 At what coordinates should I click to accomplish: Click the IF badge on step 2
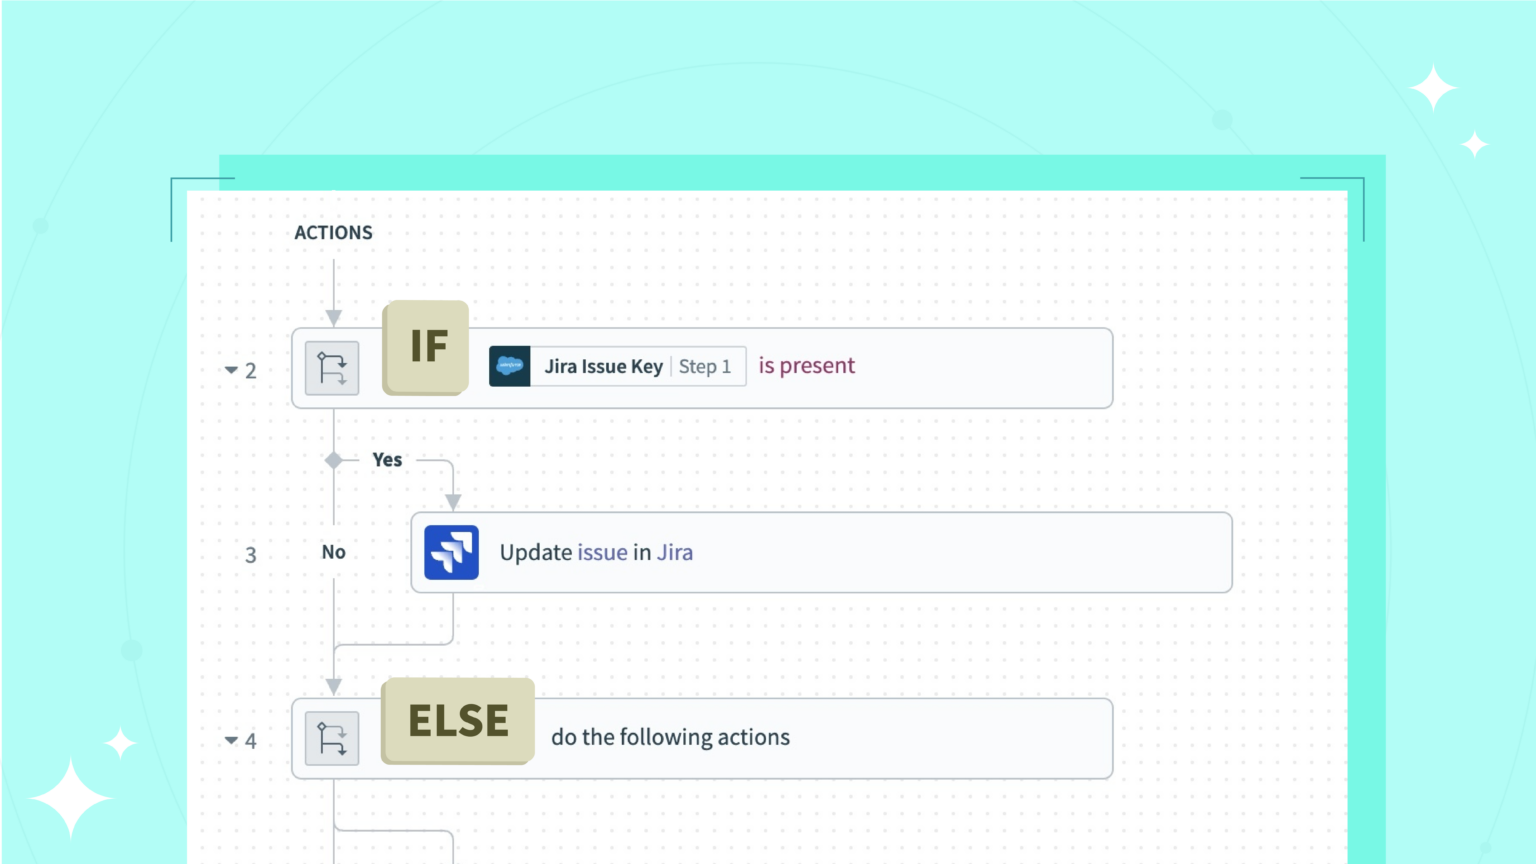click(x=425, y=347)
